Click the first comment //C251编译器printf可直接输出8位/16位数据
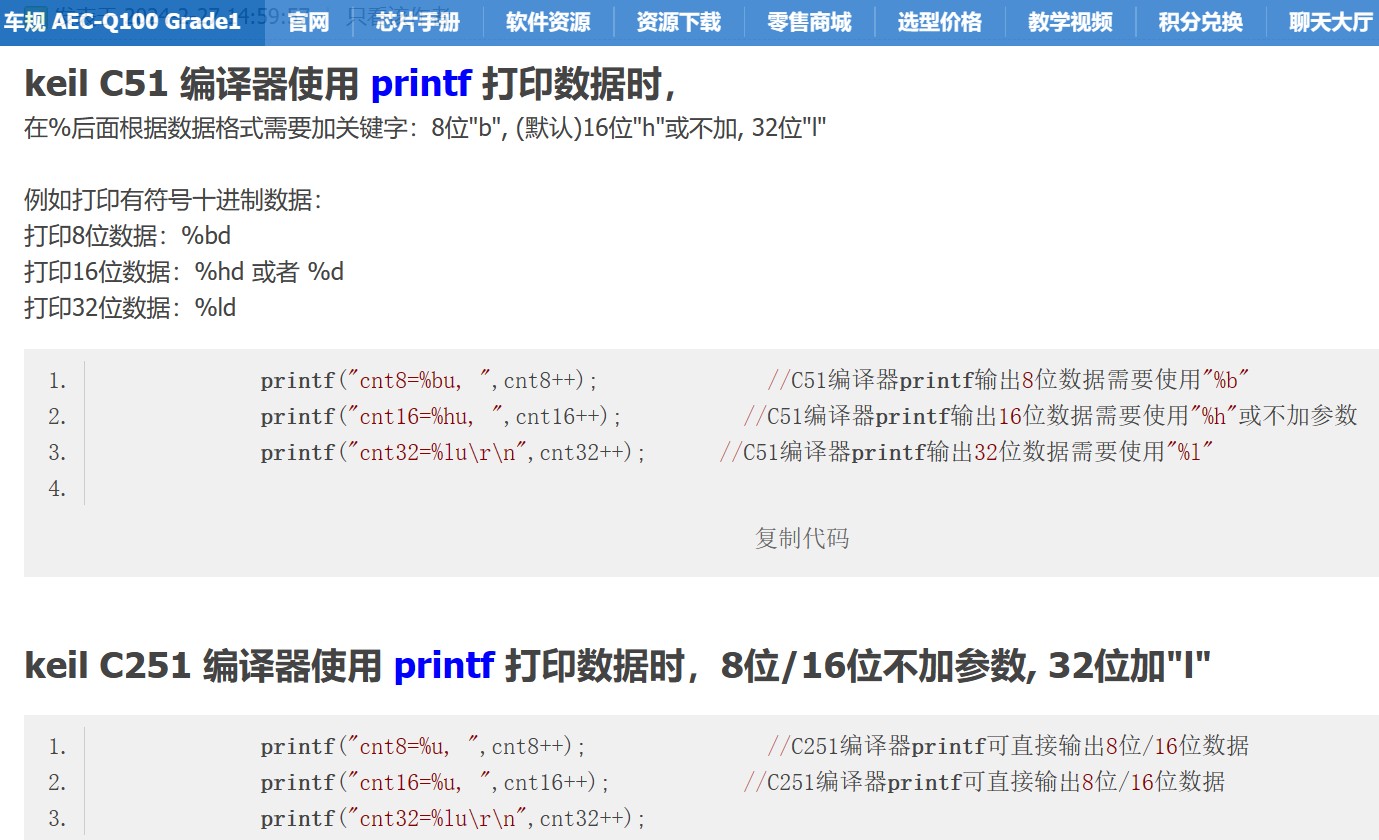Viewport: 1379px width, 840px height. tap(1008, 746)
